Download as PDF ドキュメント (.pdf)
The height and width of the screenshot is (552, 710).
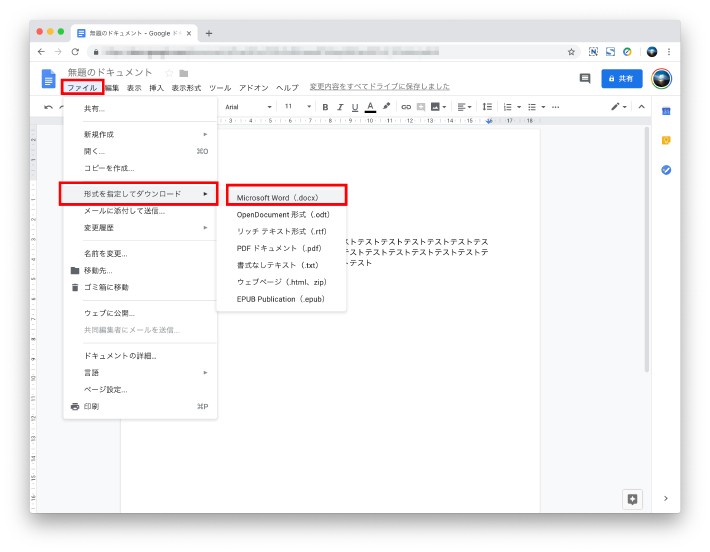coord(282,248)
